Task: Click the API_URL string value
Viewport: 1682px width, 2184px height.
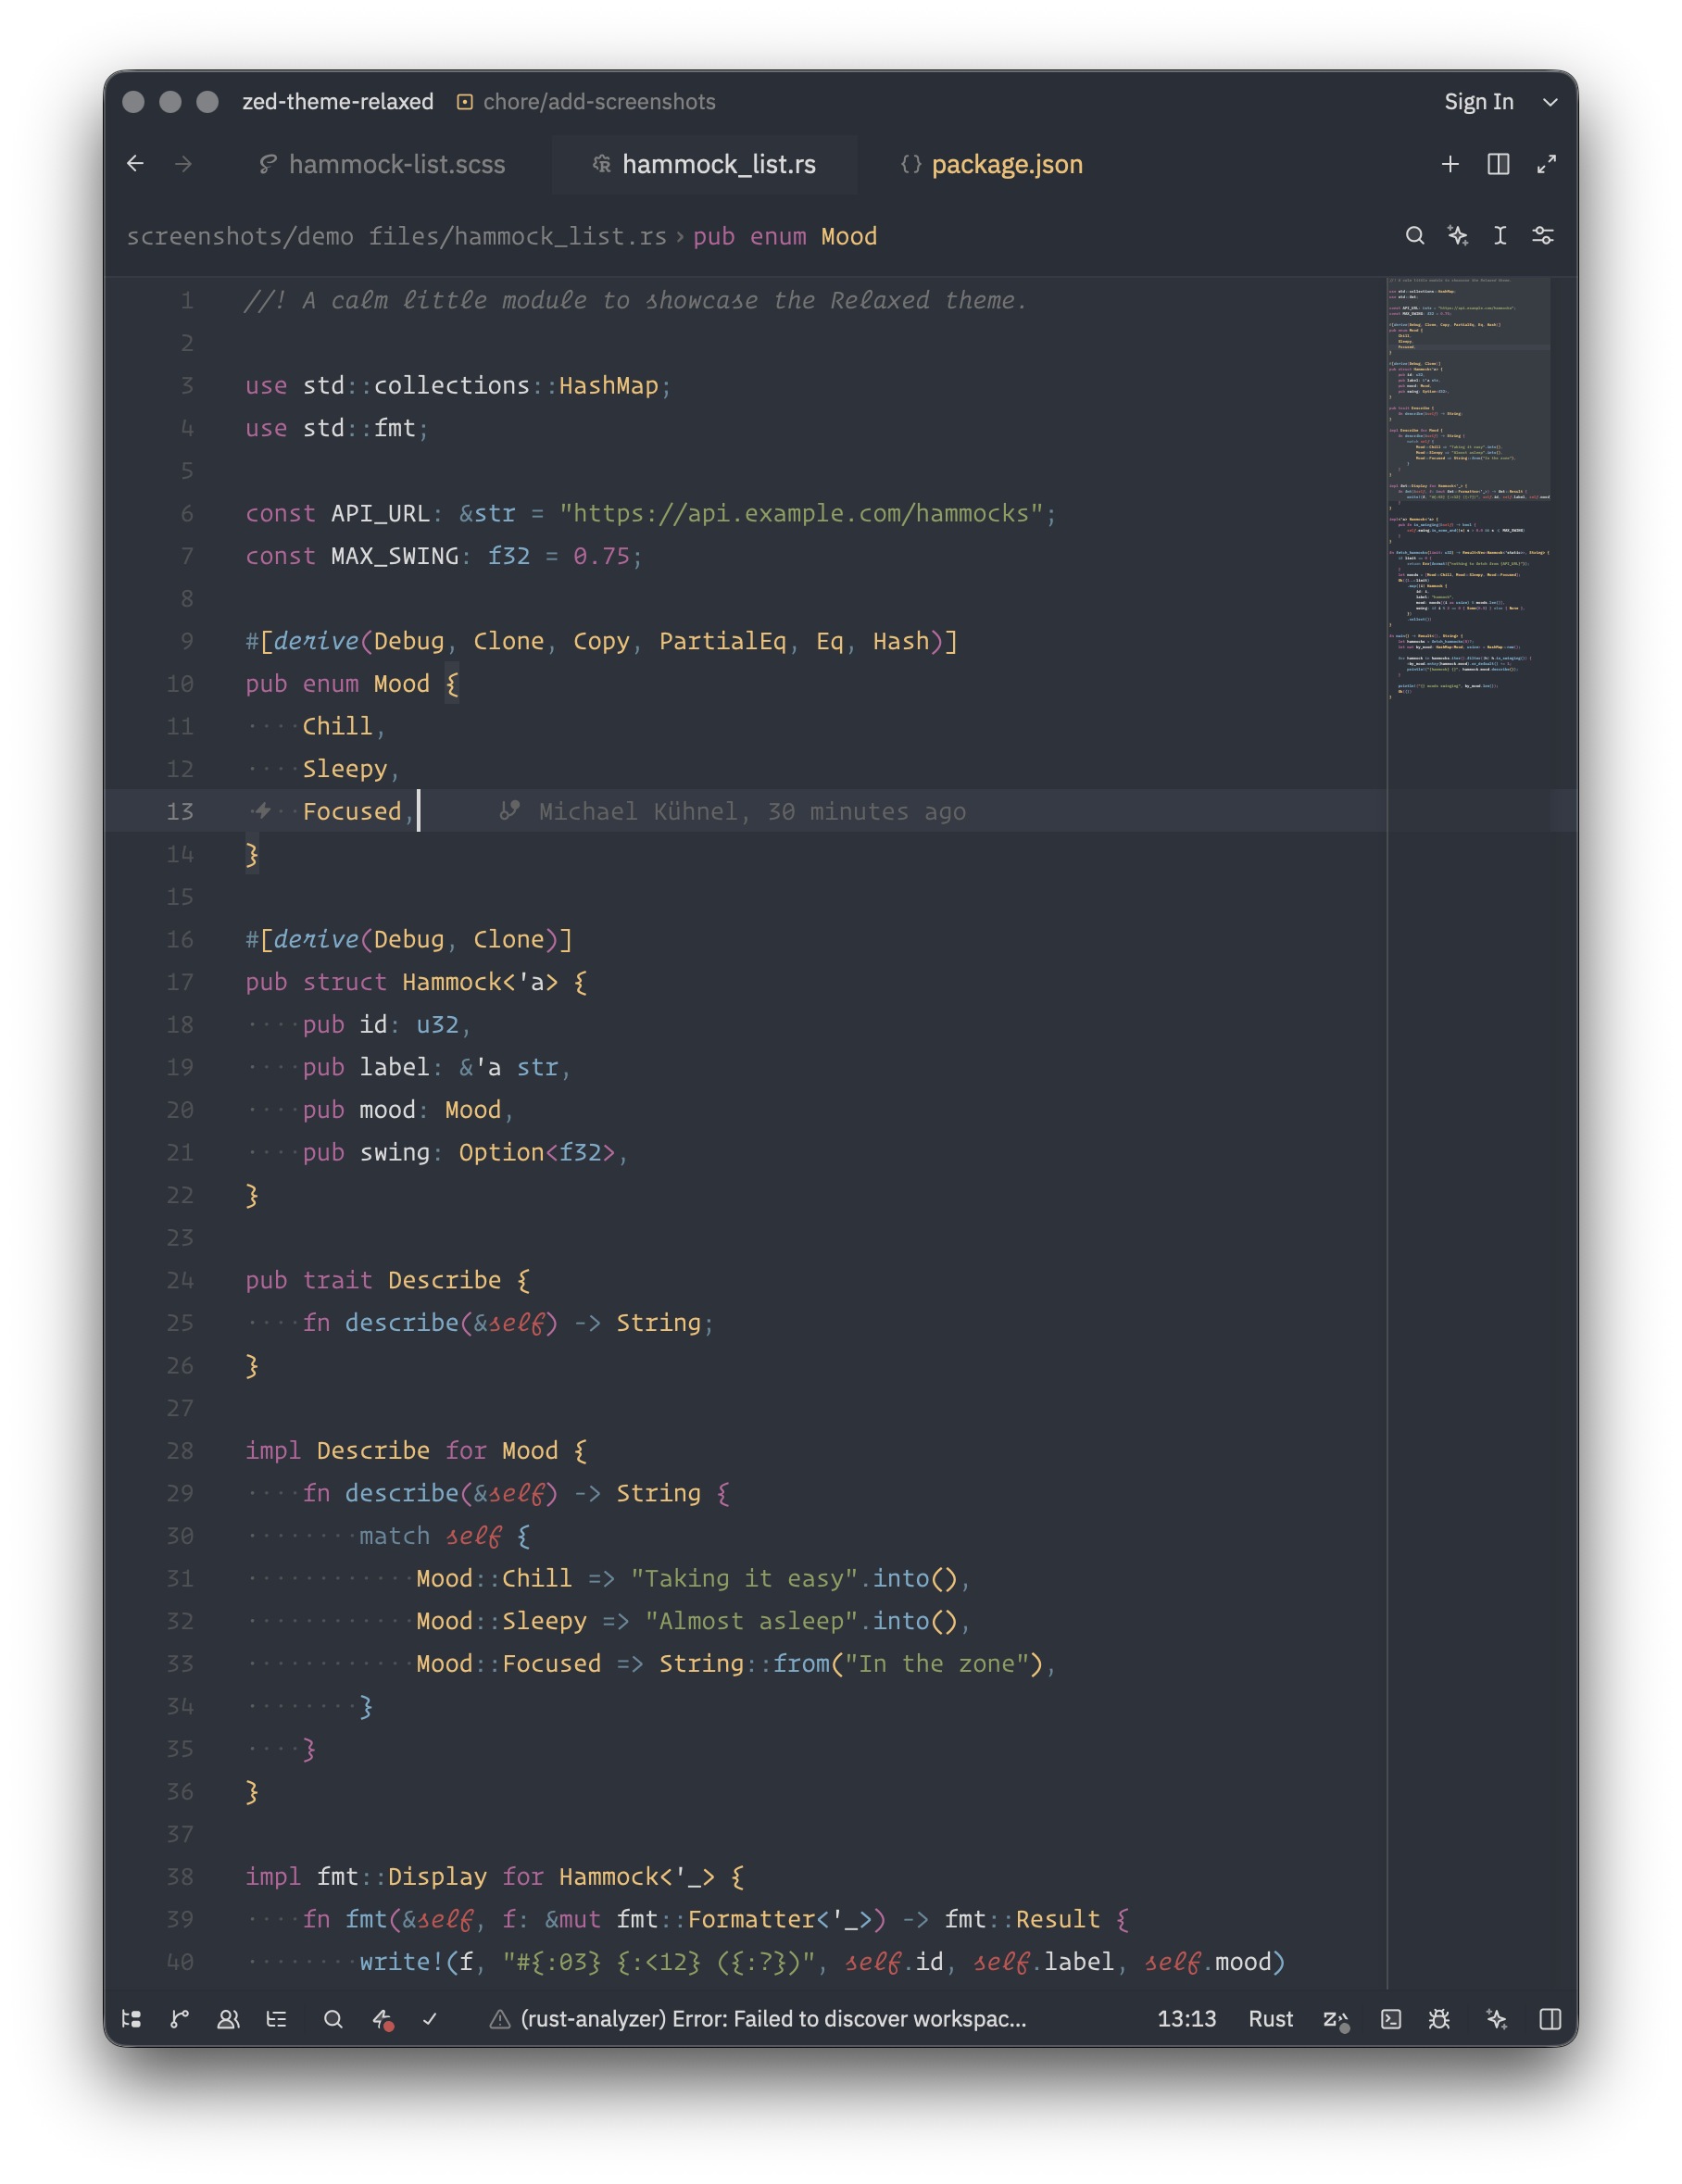Action: tap(801, 513)
